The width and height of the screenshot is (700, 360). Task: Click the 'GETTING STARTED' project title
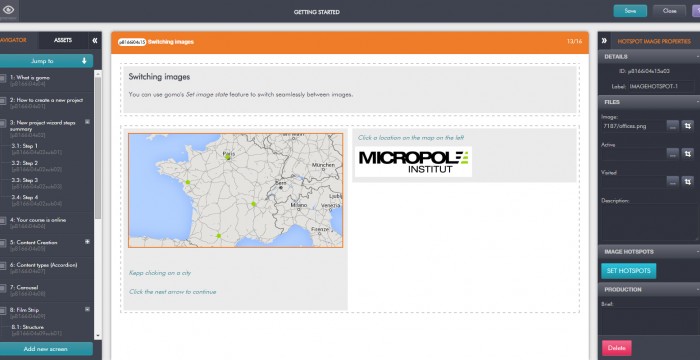point(317,12)
